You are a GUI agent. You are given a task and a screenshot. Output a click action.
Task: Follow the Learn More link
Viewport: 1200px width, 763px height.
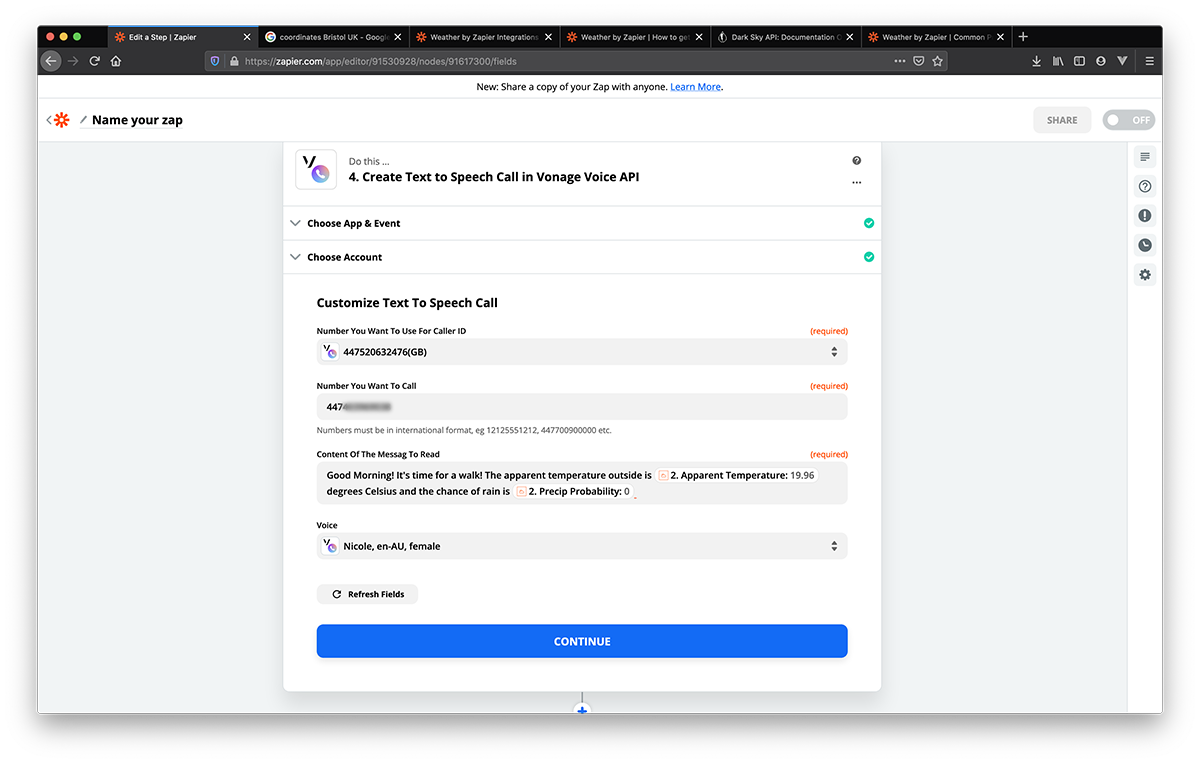point(695,87)
